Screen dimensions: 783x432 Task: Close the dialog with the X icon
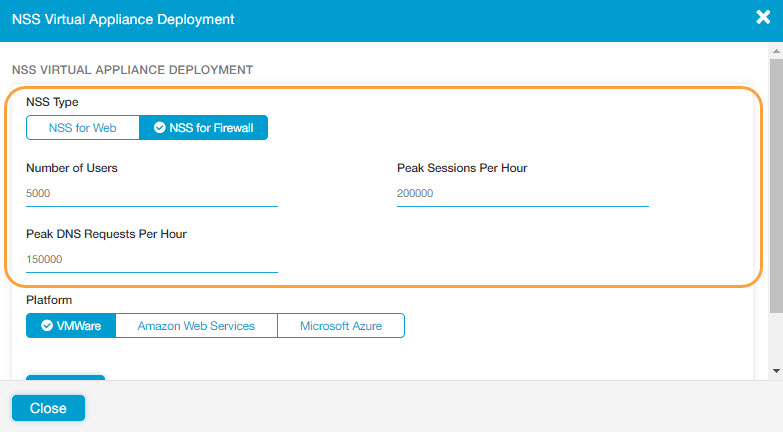click(762, 17)
